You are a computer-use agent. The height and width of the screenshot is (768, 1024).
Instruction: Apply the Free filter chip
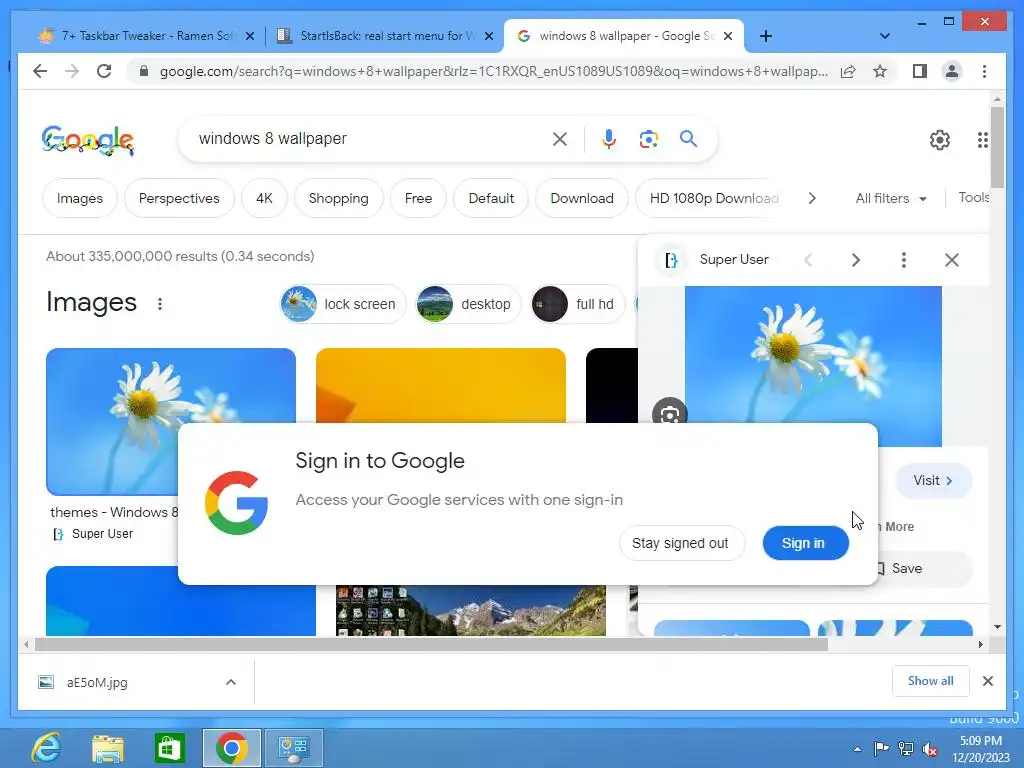click(x=418, y=198)
